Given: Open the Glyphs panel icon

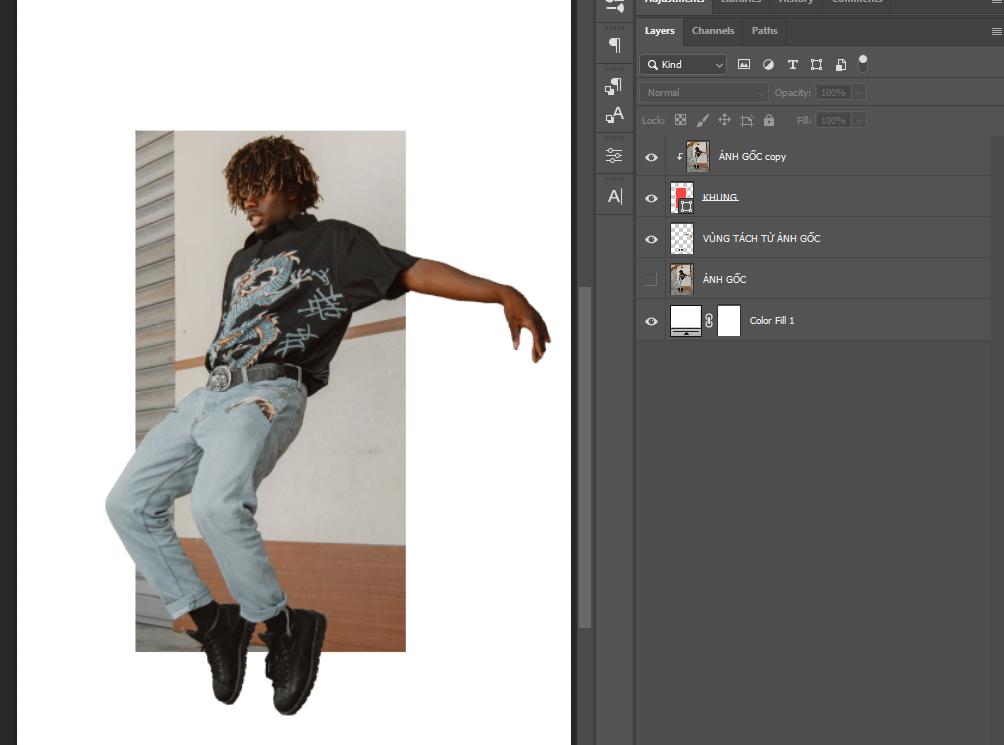Looking at the screenshot, I should pyautogui.click(x=614, y=197).
